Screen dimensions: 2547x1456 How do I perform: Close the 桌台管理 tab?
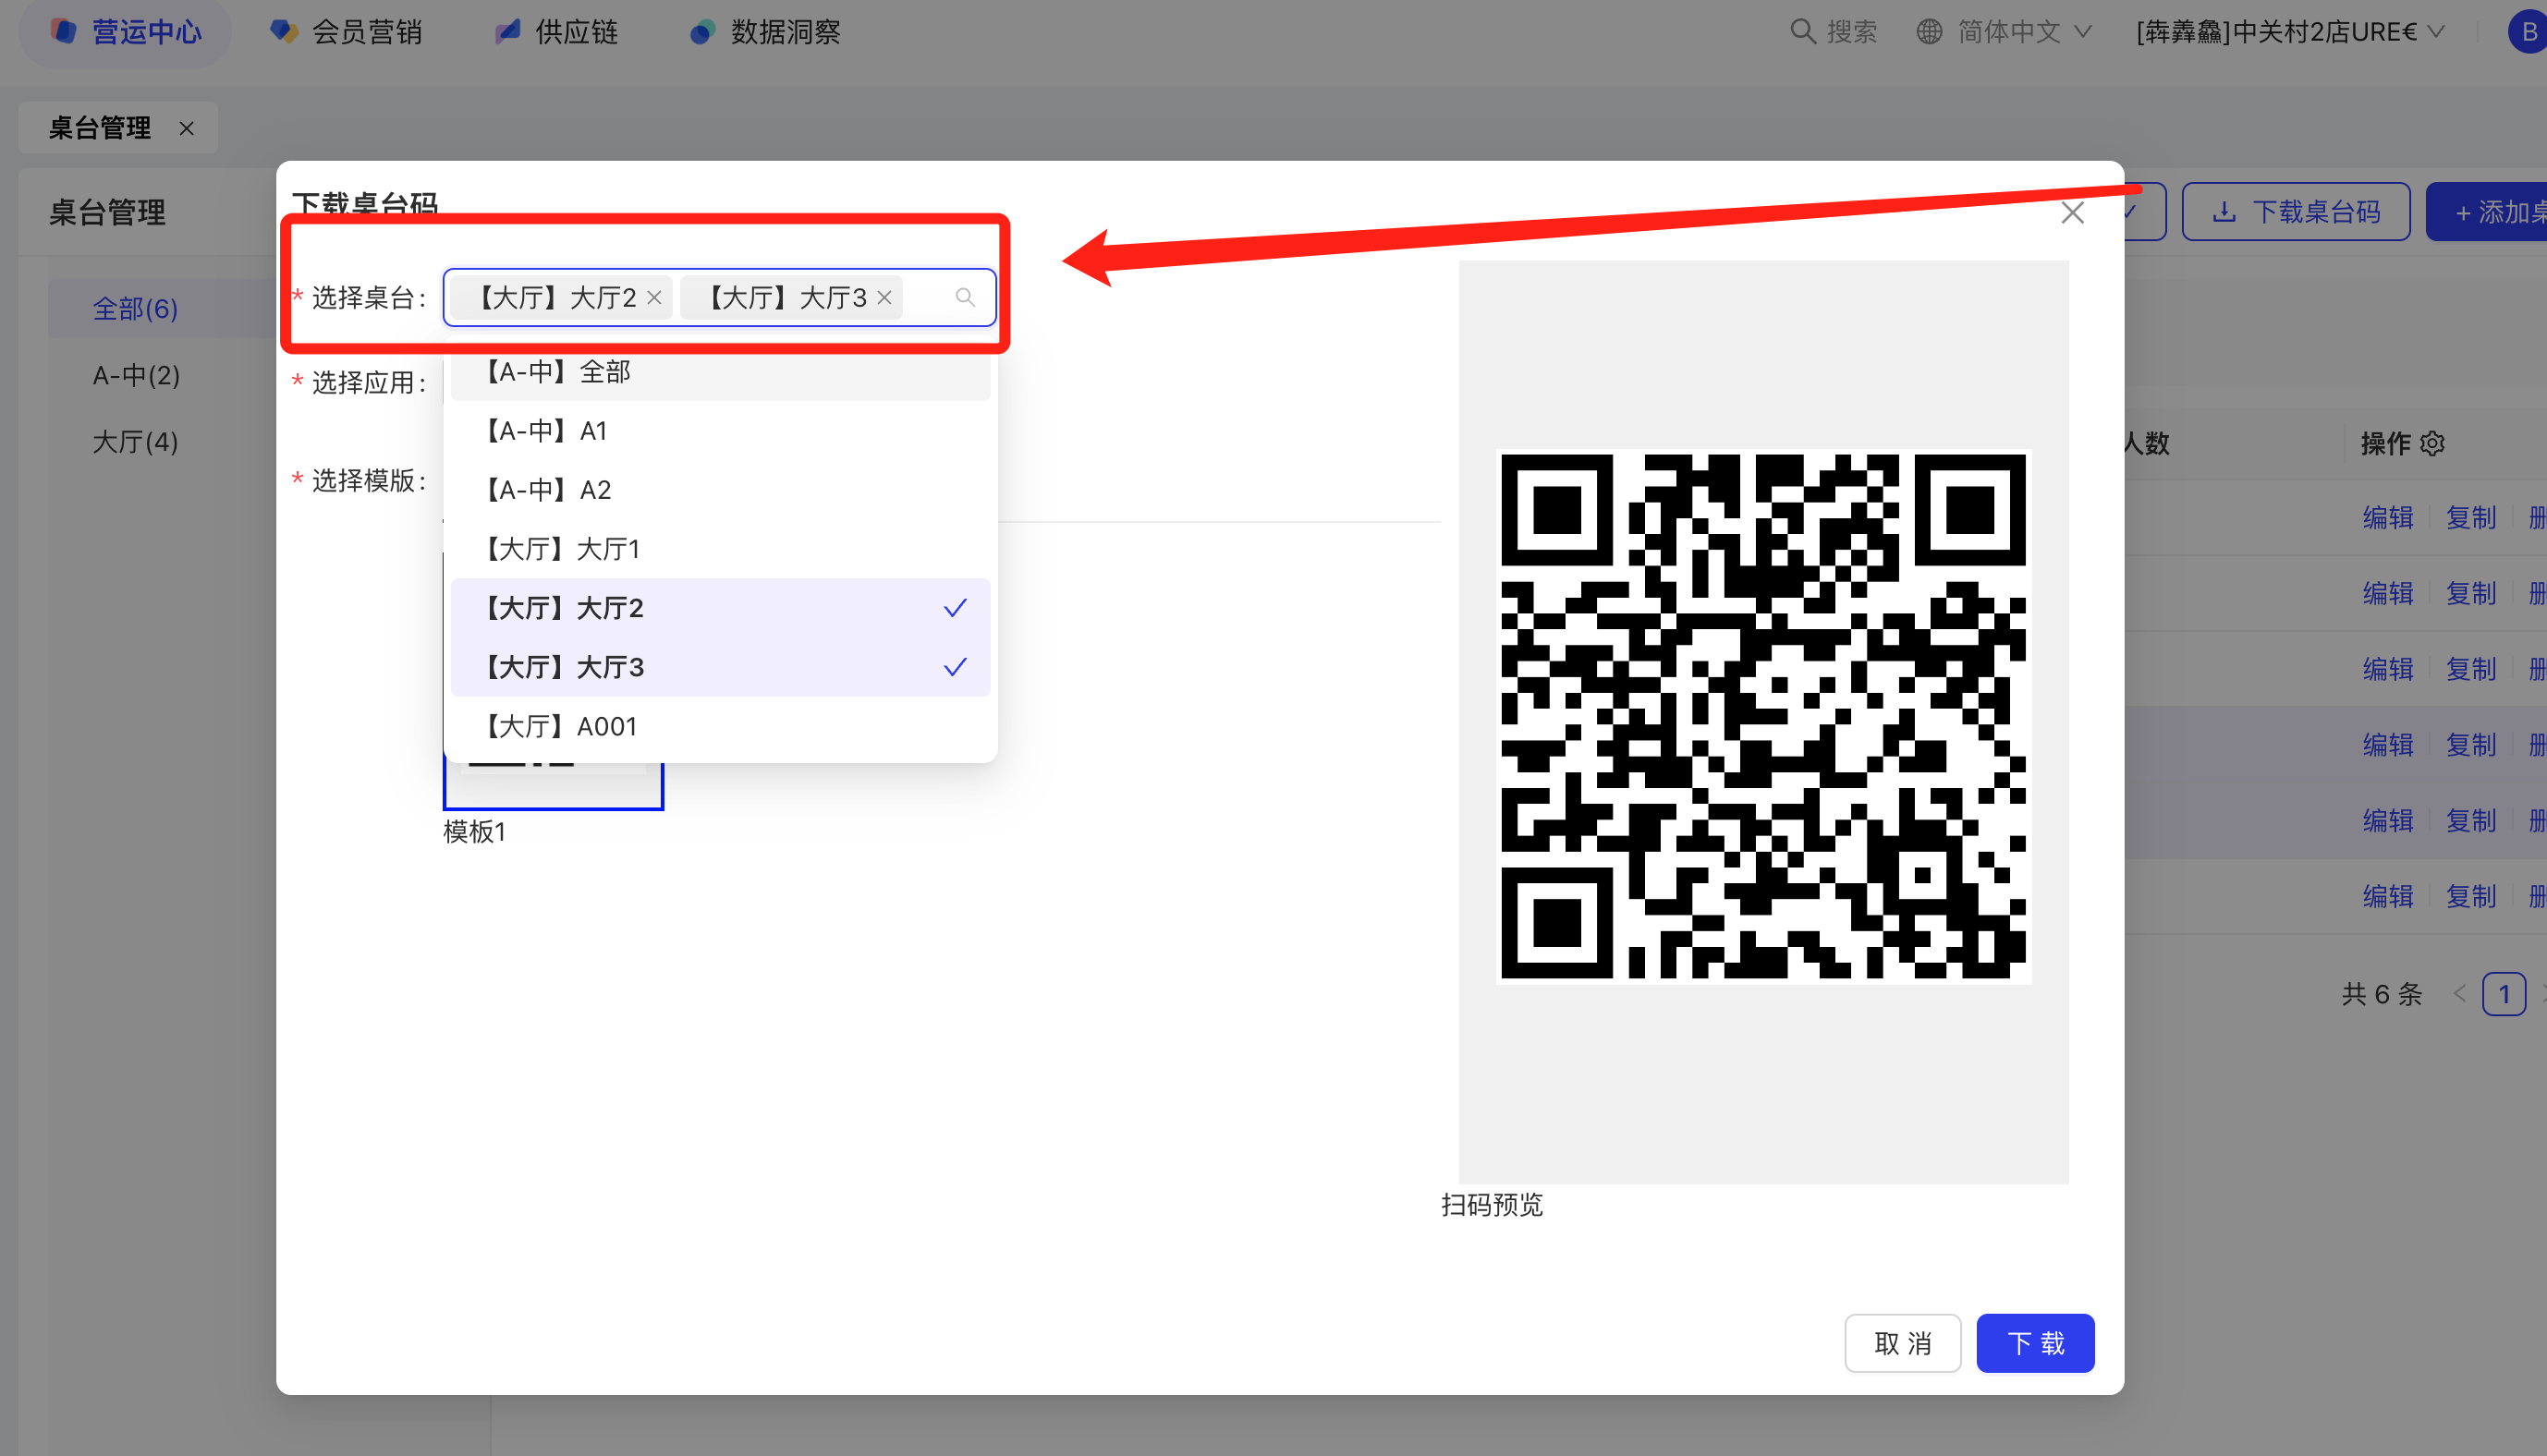point(187,128)
